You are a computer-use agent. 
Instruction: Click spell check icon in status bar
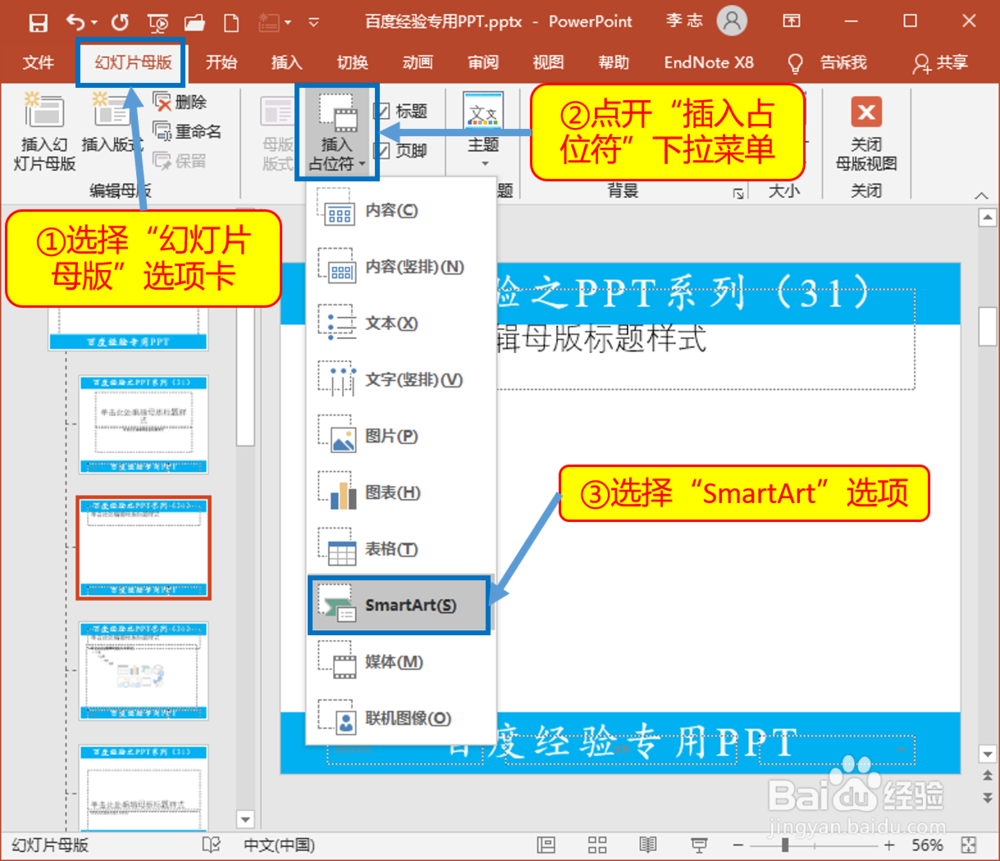pos(211,845)
